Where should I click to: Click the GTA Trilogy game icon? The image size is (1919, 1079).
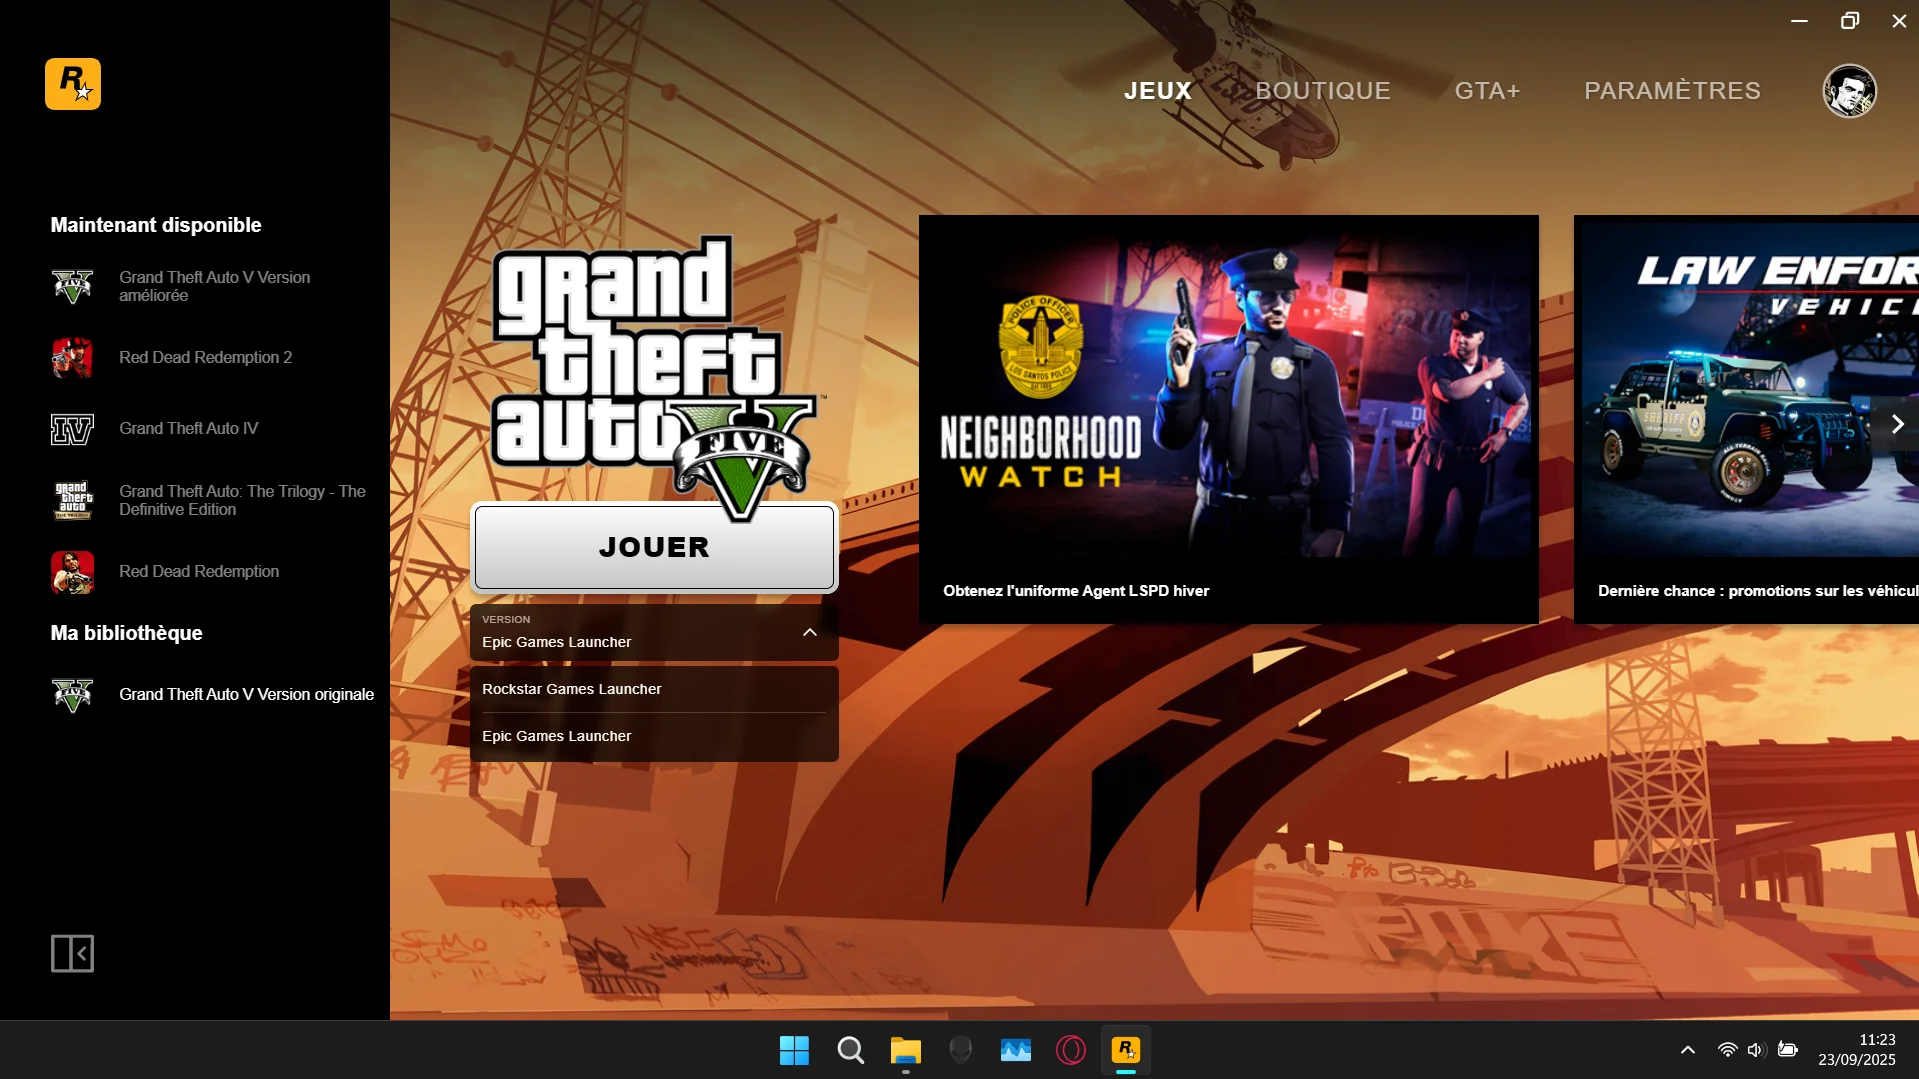pyautogui.click(x=72, y=501)
